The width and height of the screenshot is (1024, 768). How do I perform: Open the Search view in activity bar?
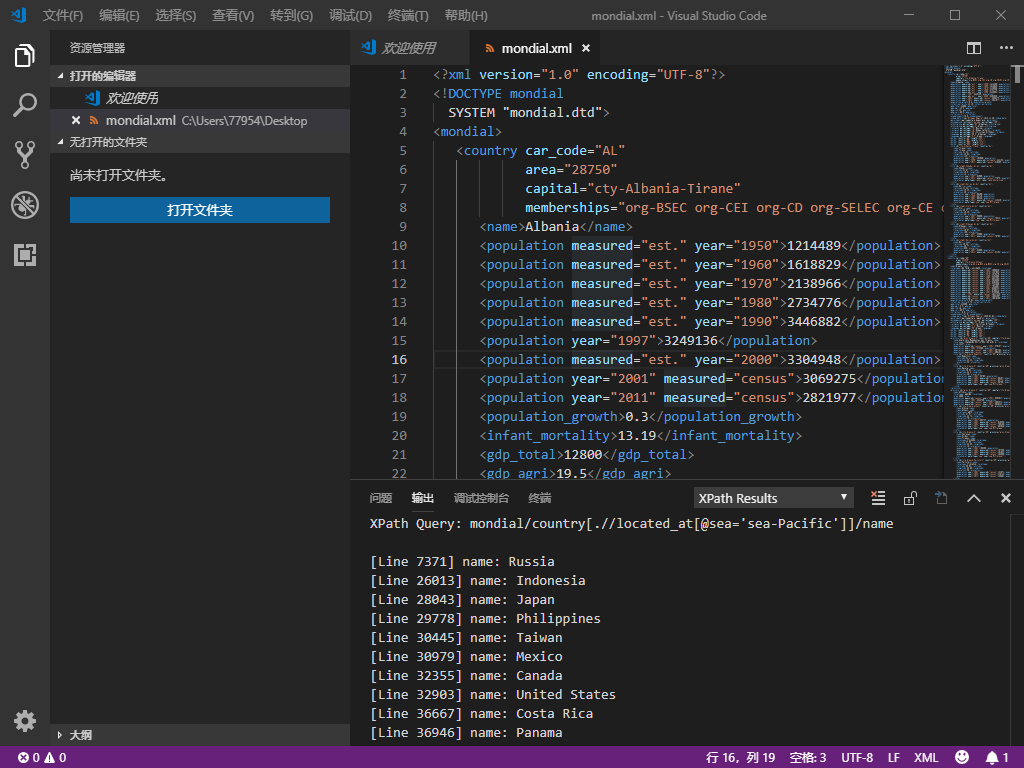pyautogui.click(x=25, y=105)
